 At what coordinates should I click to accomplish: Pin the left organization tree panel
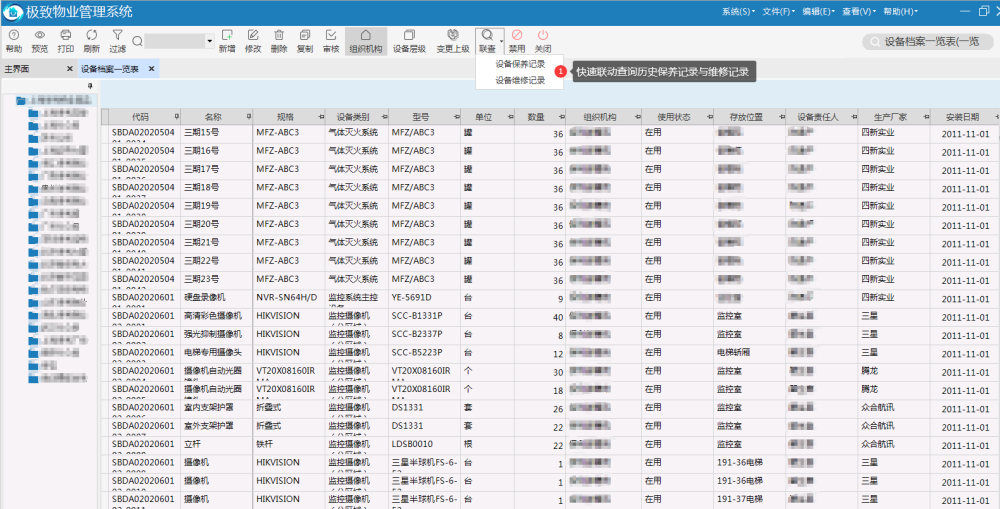tap(90, 85)
